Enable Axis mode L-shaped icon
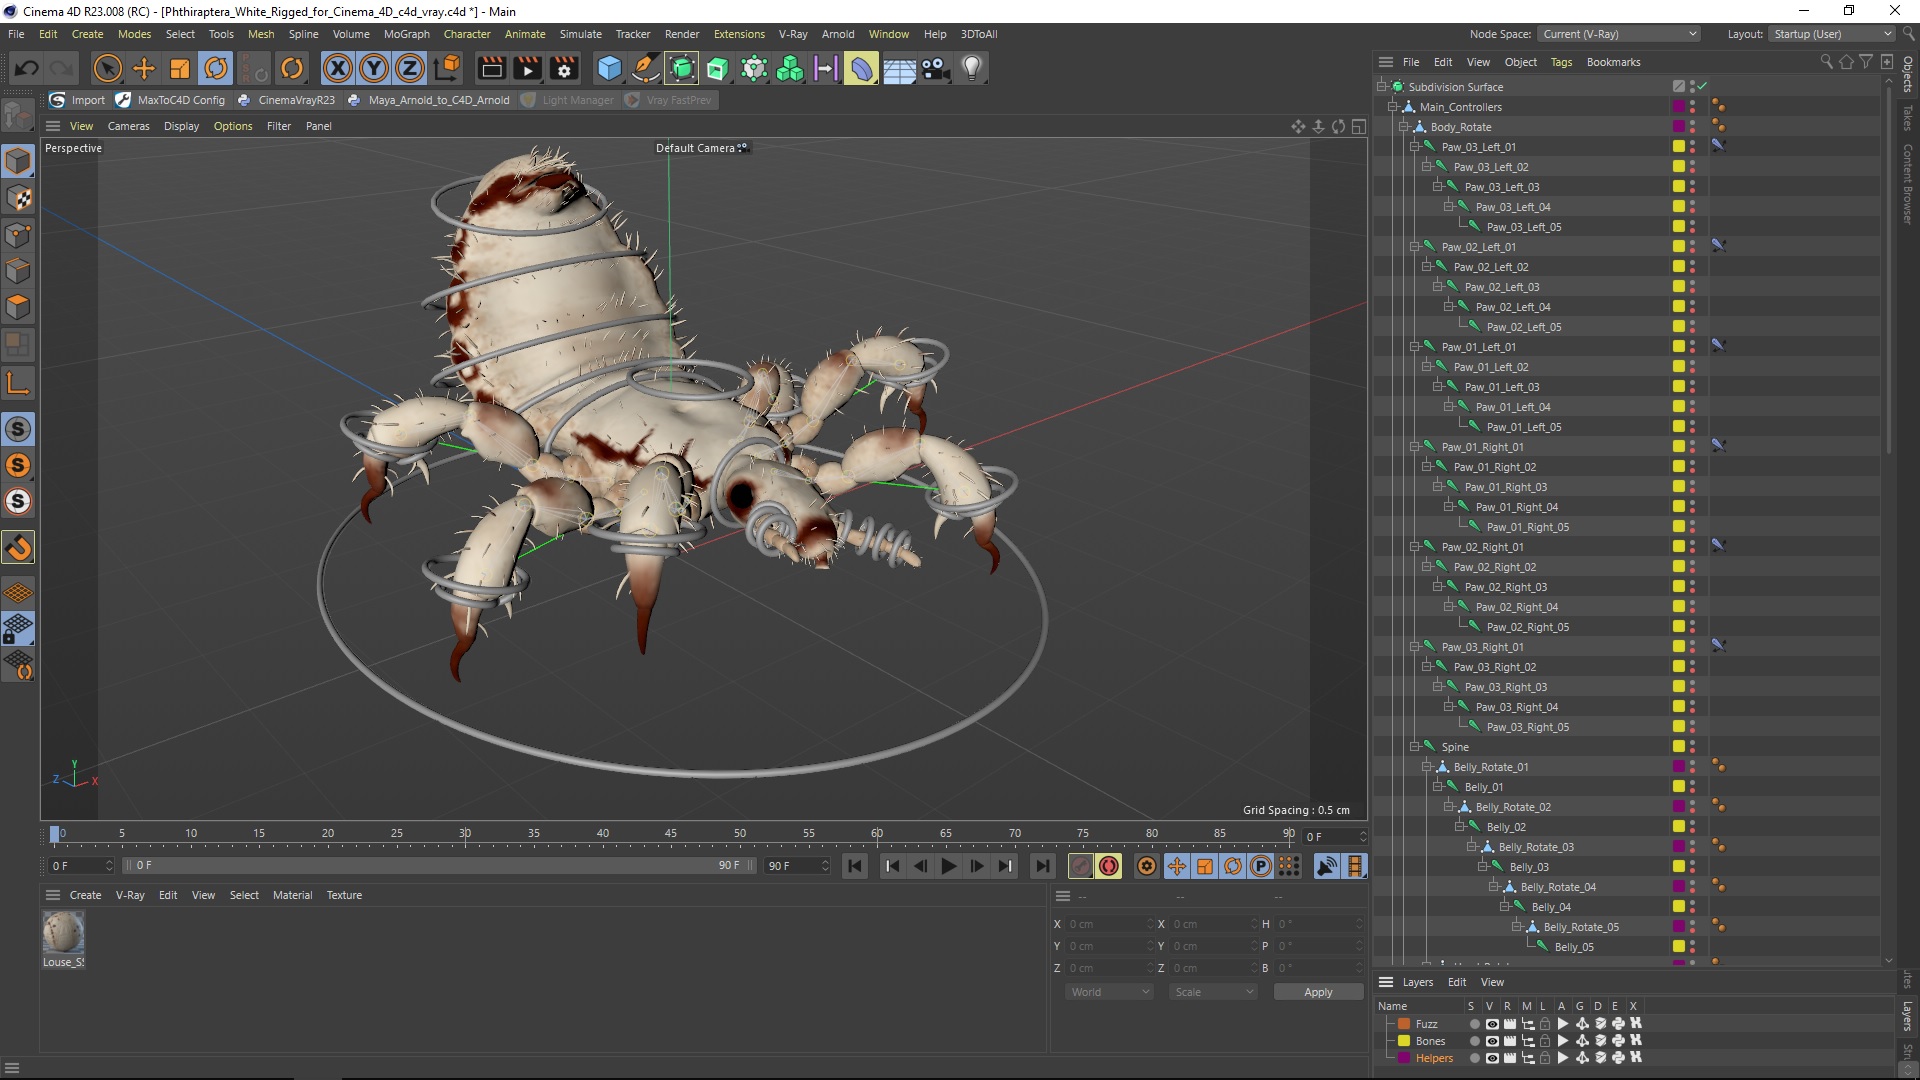This screenshot has height=1080, width=1920. 18,383
